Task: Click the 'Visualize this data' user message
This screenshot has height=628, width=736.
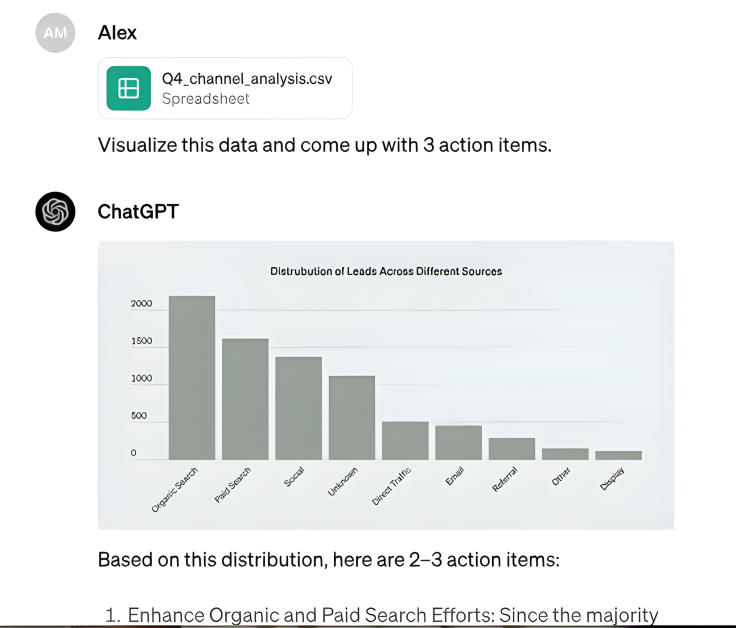Action: tap(324, 145)
